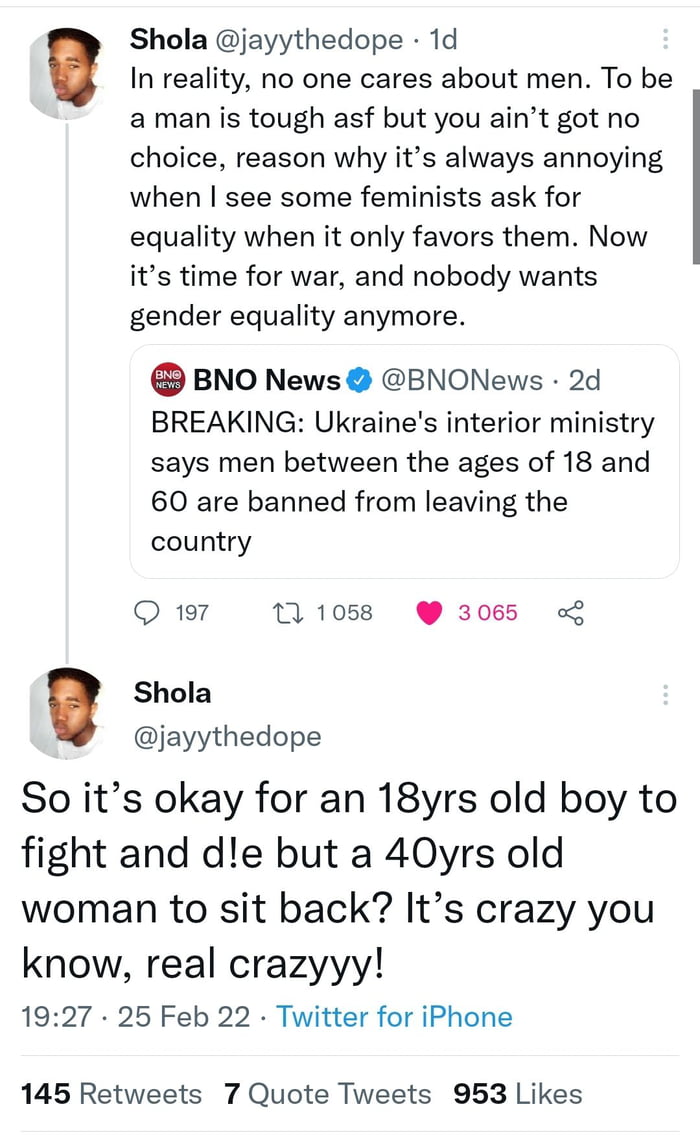Click the heart icon on the quoted tweet
The width and height of the screenshot is (700, 1135).
(x=428, y=614)
